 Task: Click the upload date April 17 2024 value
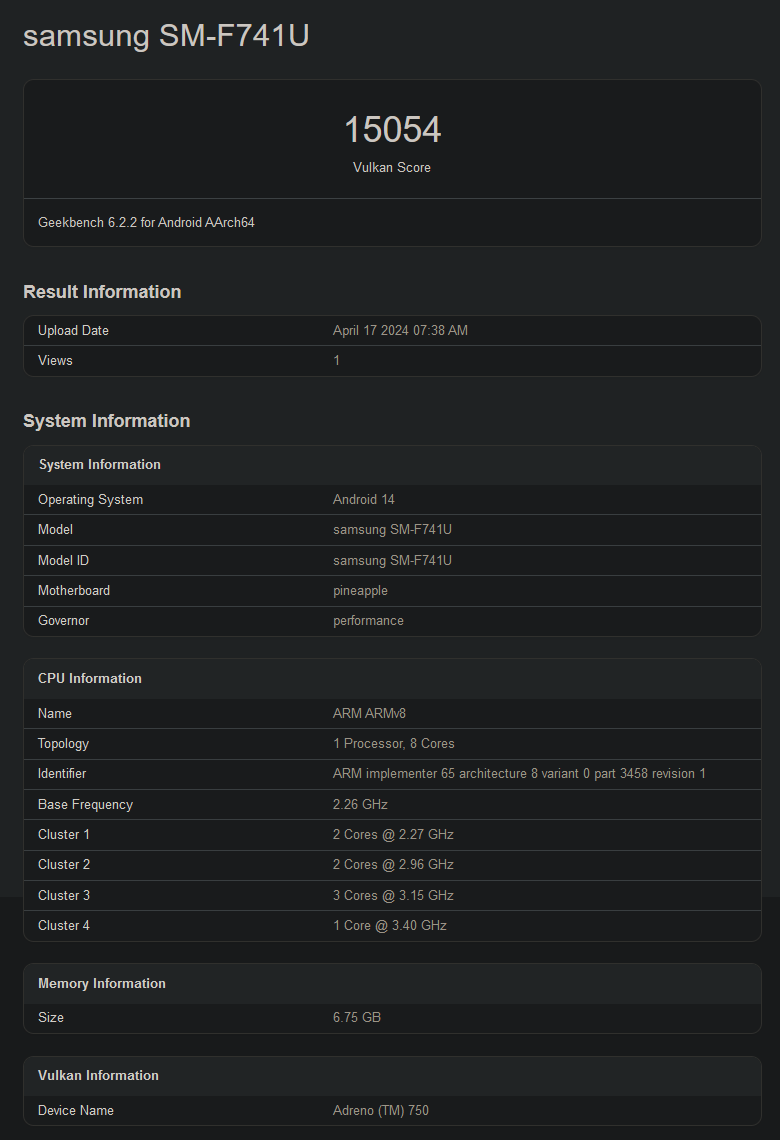coord(400,330)
